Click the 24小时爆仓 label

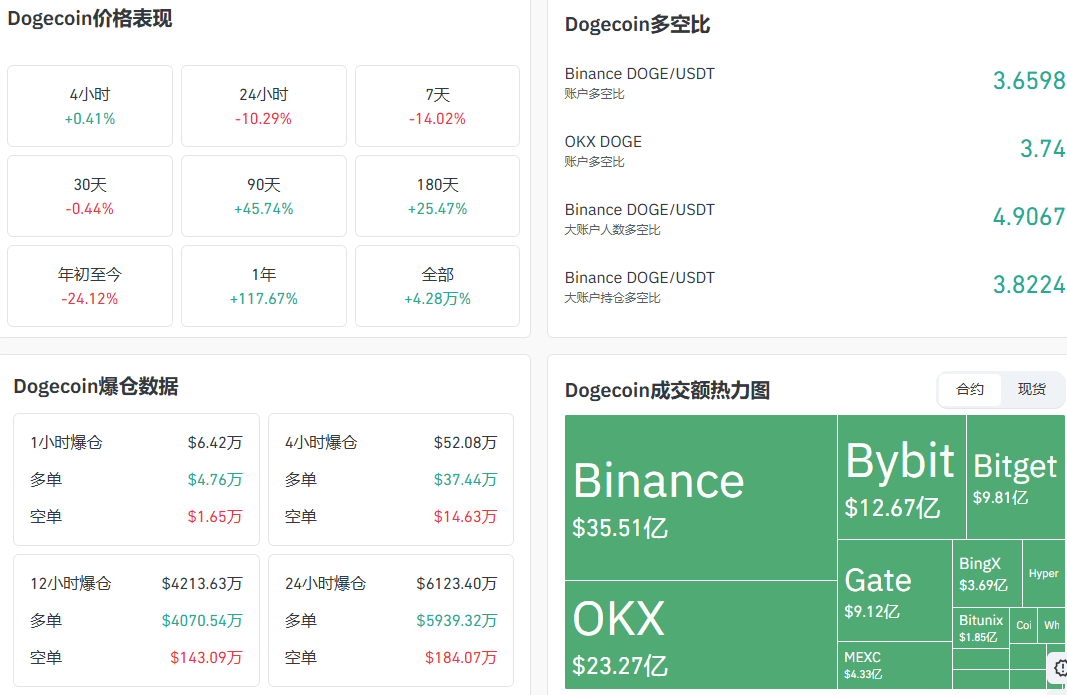pos(325,583)
